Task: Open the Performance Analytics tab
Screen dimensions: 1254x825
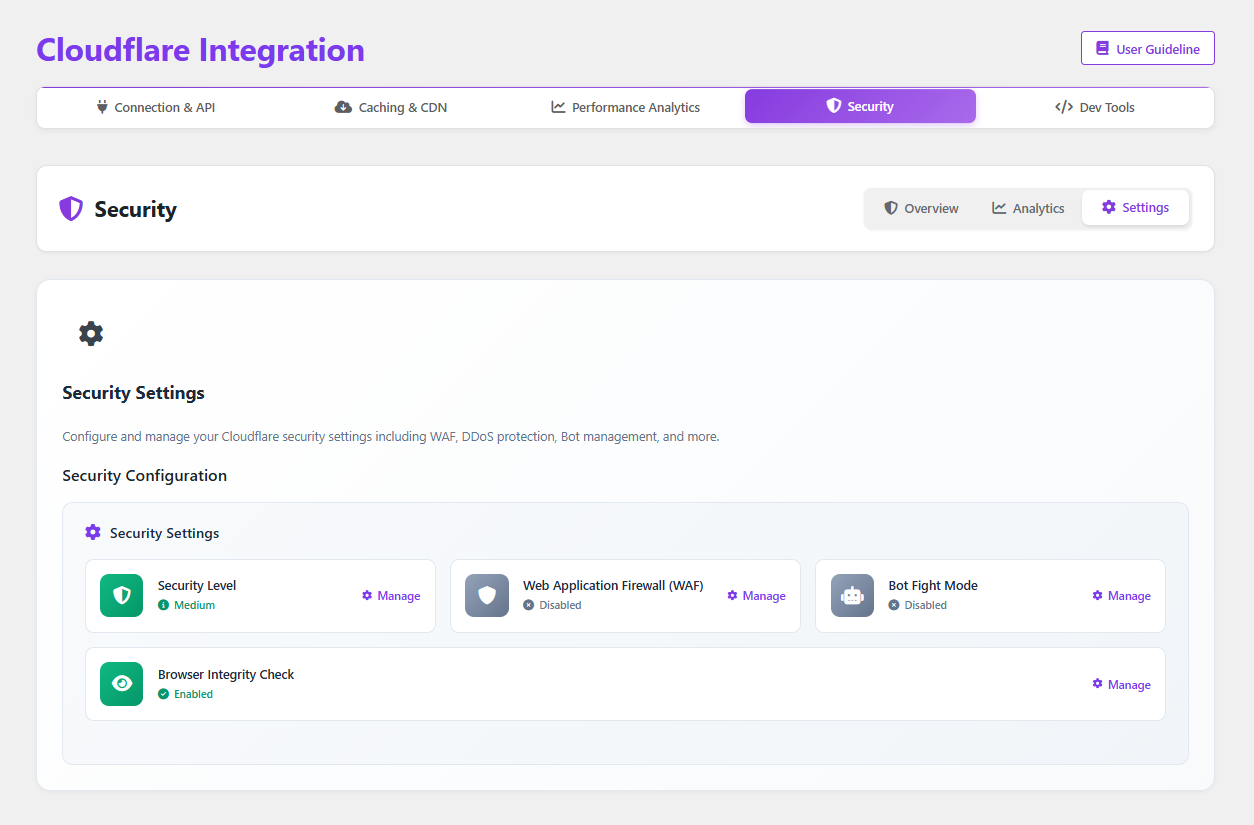Action: coord(625,107)
